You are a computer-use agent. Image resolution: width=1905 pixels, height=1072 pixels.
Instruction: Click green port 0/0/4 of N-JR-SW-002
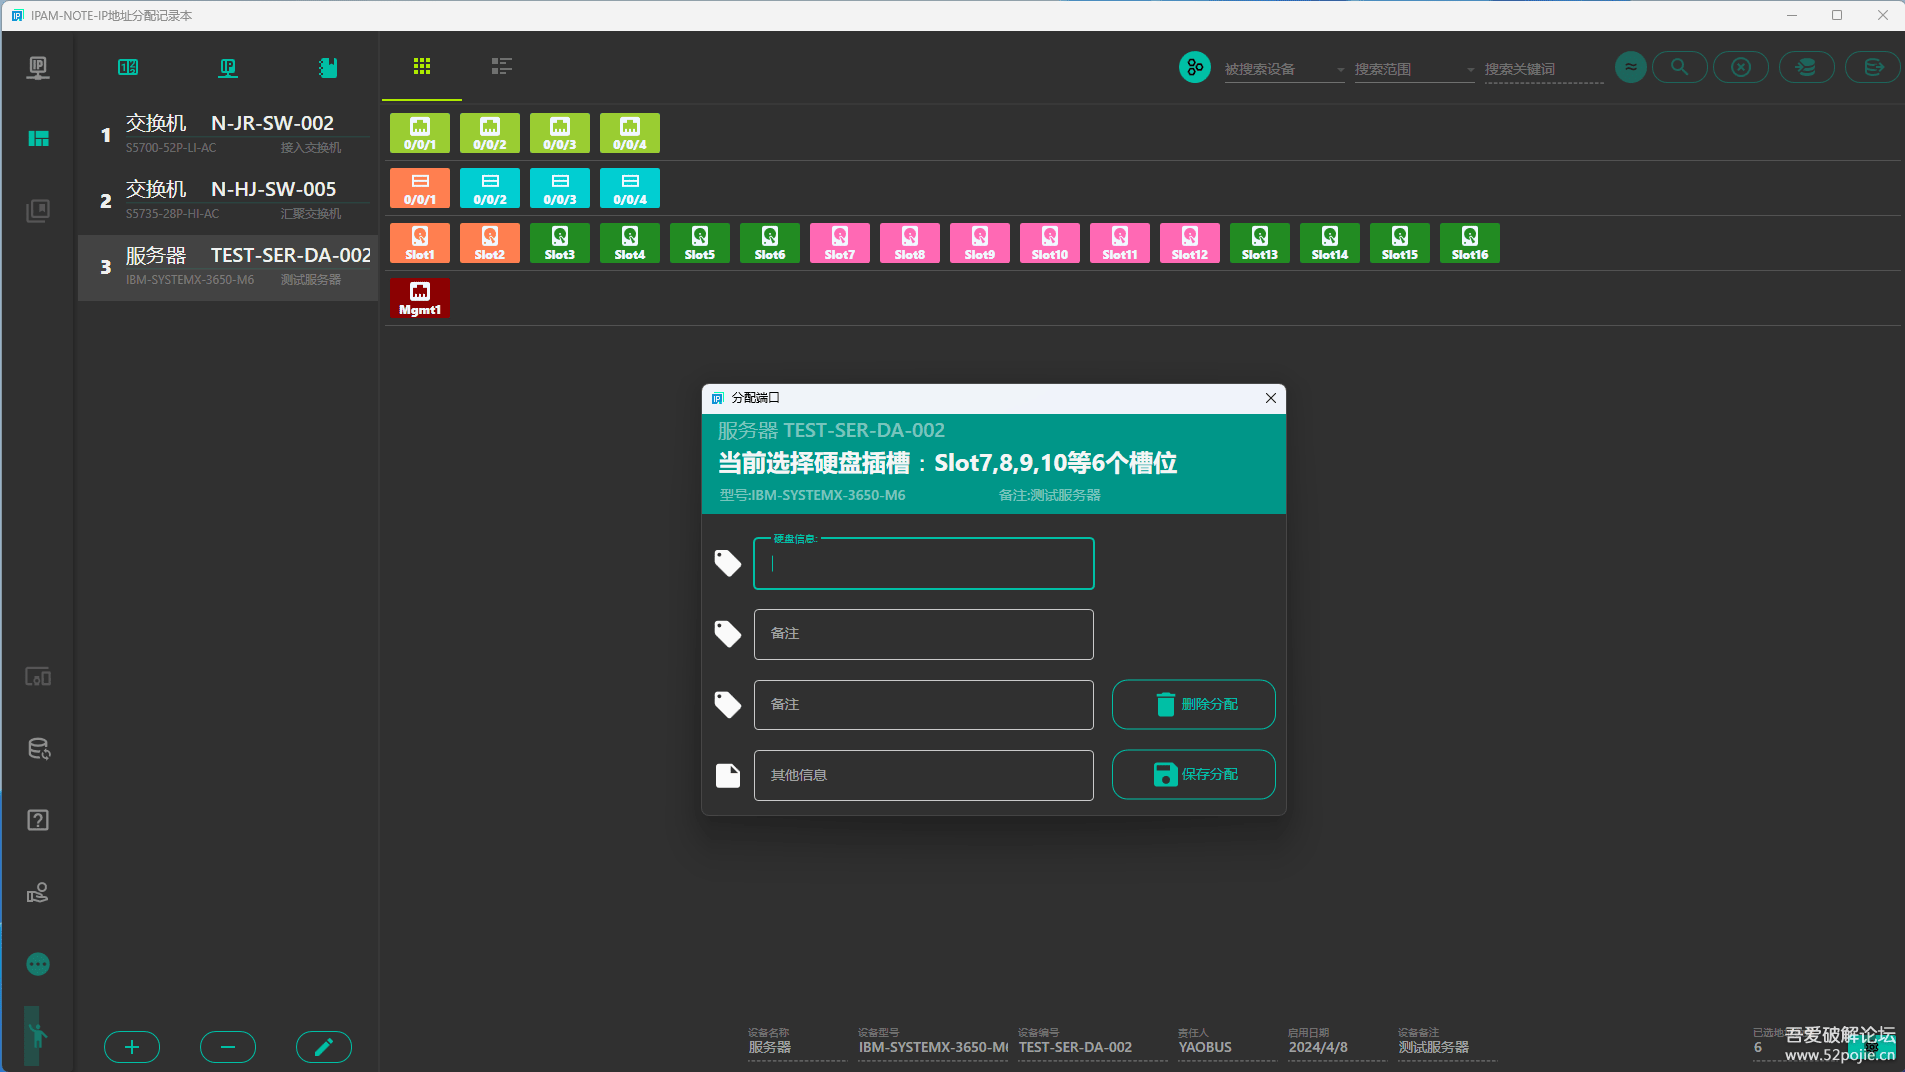tap(630, 133)
